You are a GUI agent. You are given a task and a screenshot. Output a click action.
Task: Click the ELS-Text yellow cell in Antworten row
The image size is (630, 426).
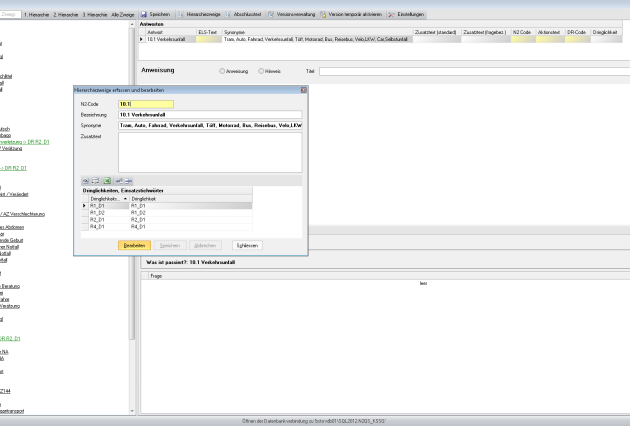(x=209, y=39)
